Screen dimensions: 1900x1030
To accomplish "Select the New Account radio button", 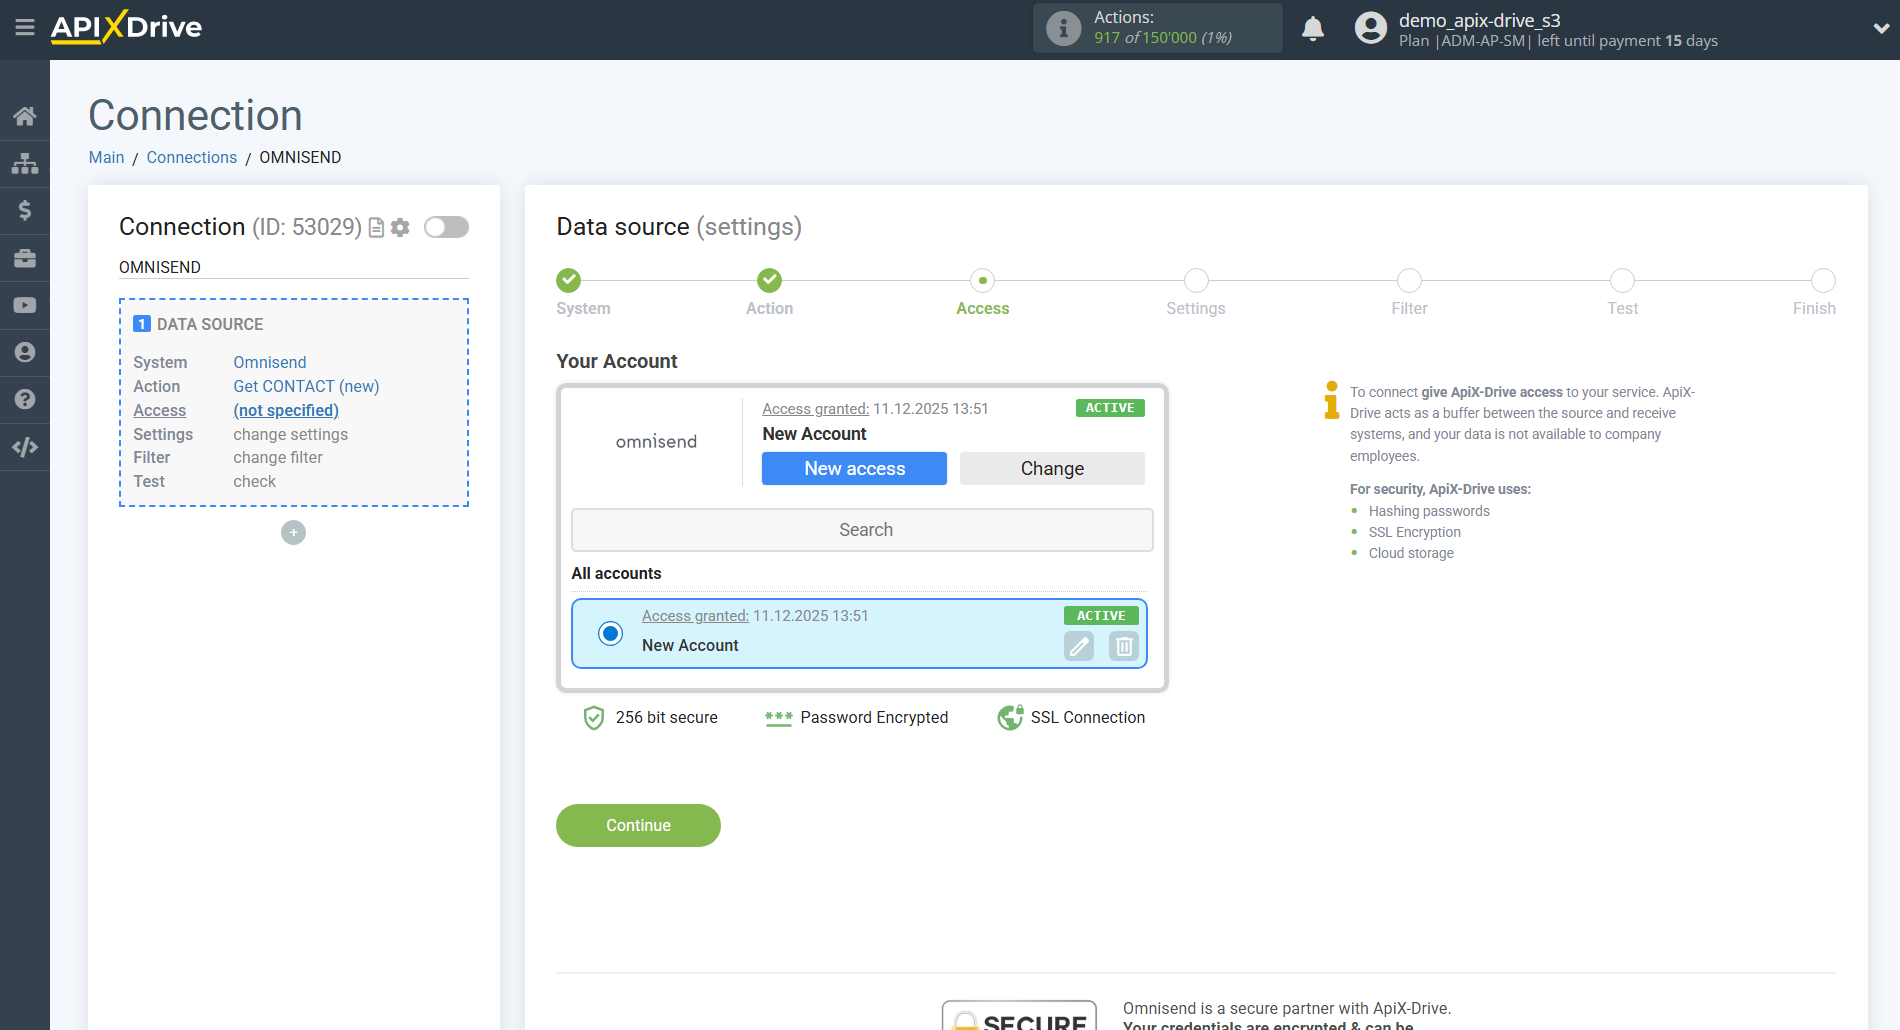I will coord(609,633).
